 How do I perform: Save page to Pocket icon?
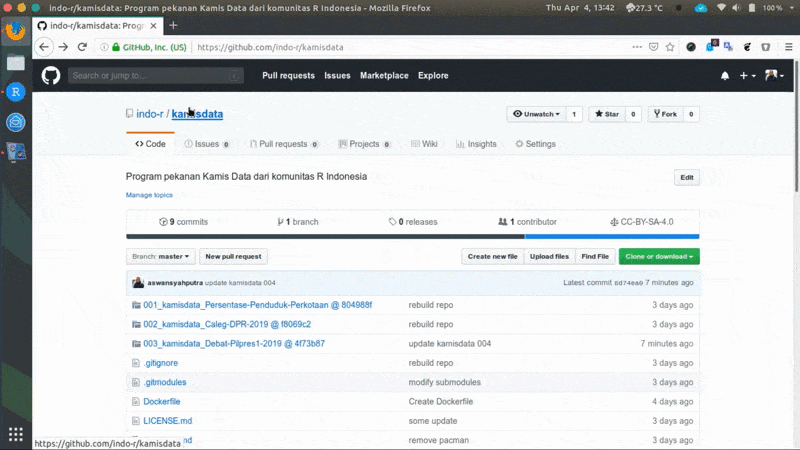pyautogui.click(x=654, y=47)
